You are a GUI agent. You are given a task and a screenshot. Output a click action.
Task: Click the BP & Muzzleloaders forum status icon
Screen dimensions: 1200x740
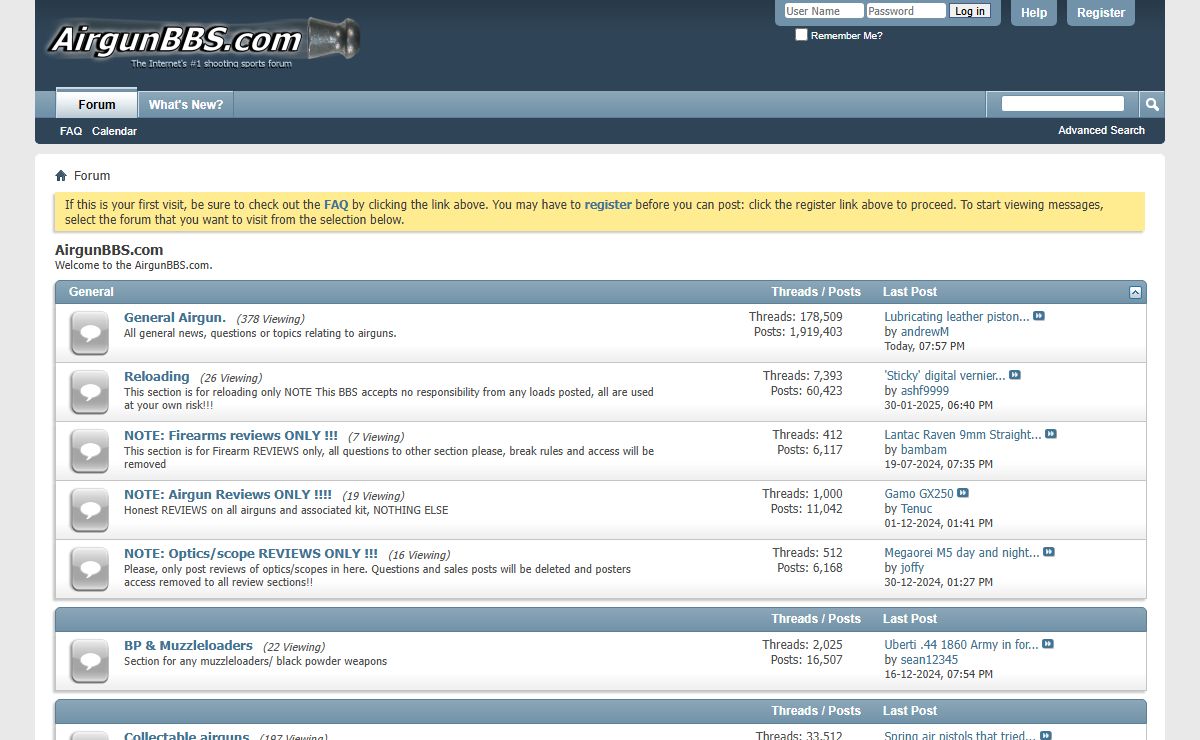tap(90, 661)
